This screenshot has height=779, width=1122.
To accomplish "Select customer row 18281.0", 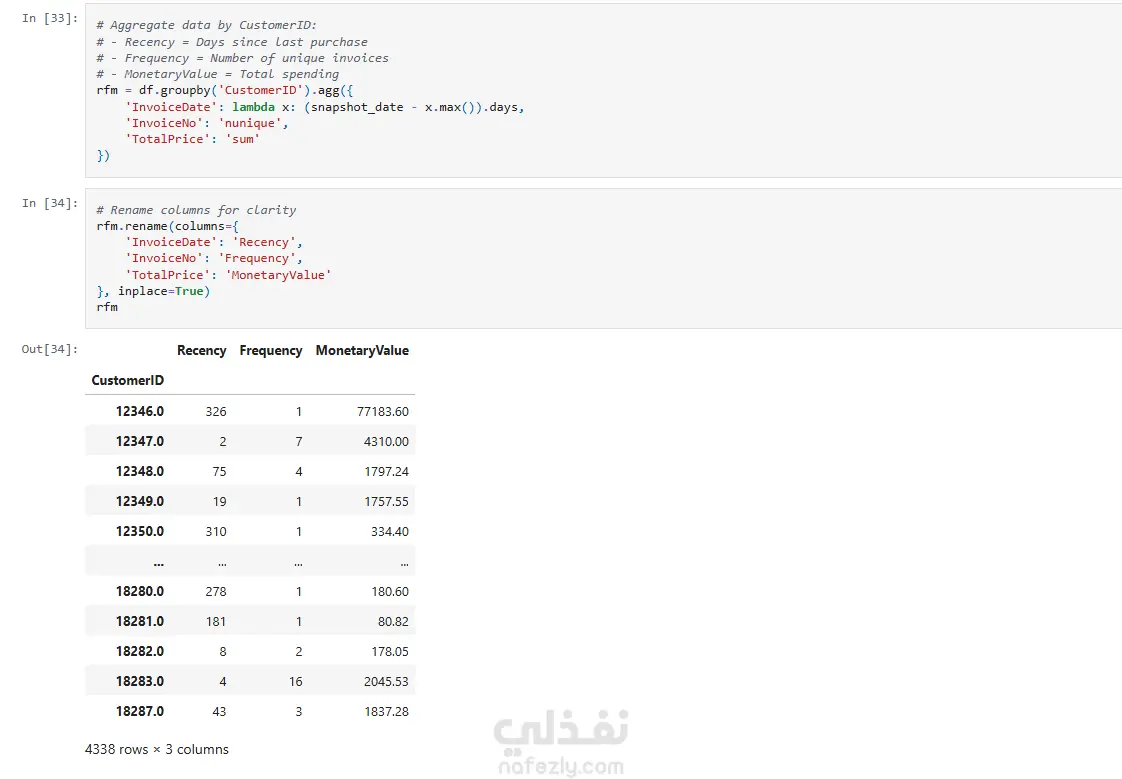I will (250, 622).
